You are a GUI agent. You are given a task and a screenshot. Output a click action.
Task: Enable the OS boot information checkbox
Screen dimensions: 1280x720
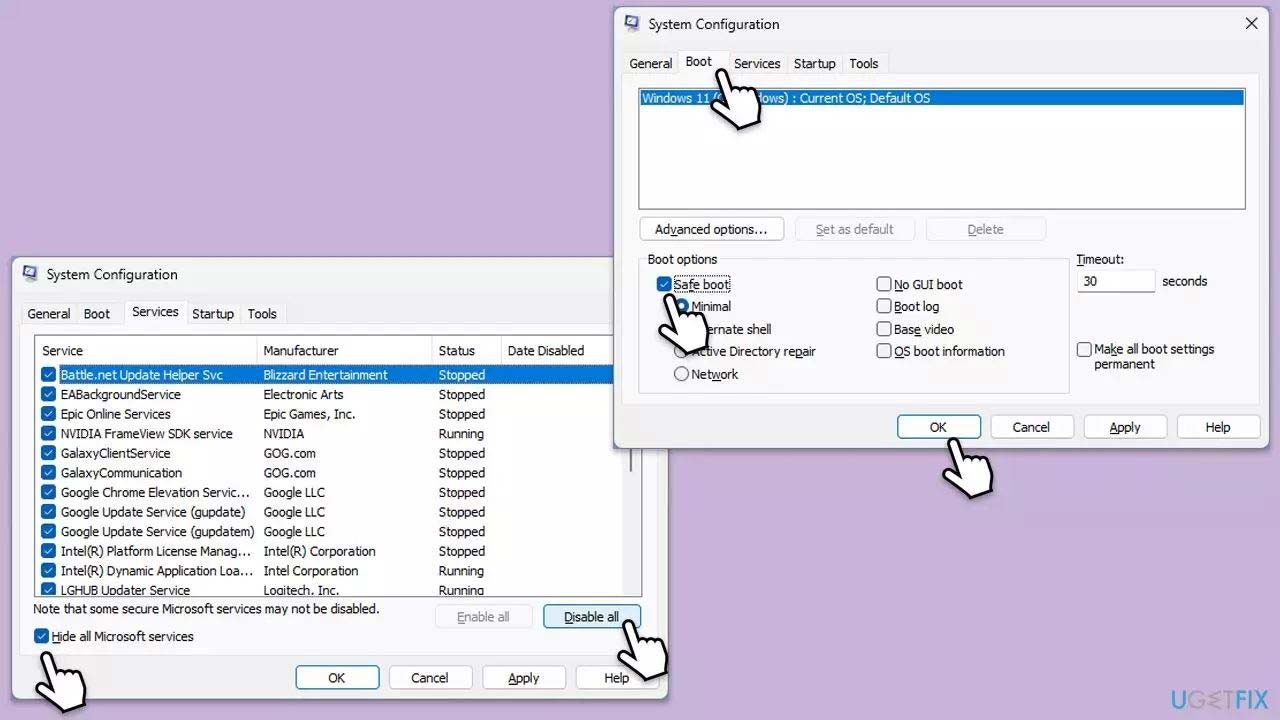click(884, 351)
